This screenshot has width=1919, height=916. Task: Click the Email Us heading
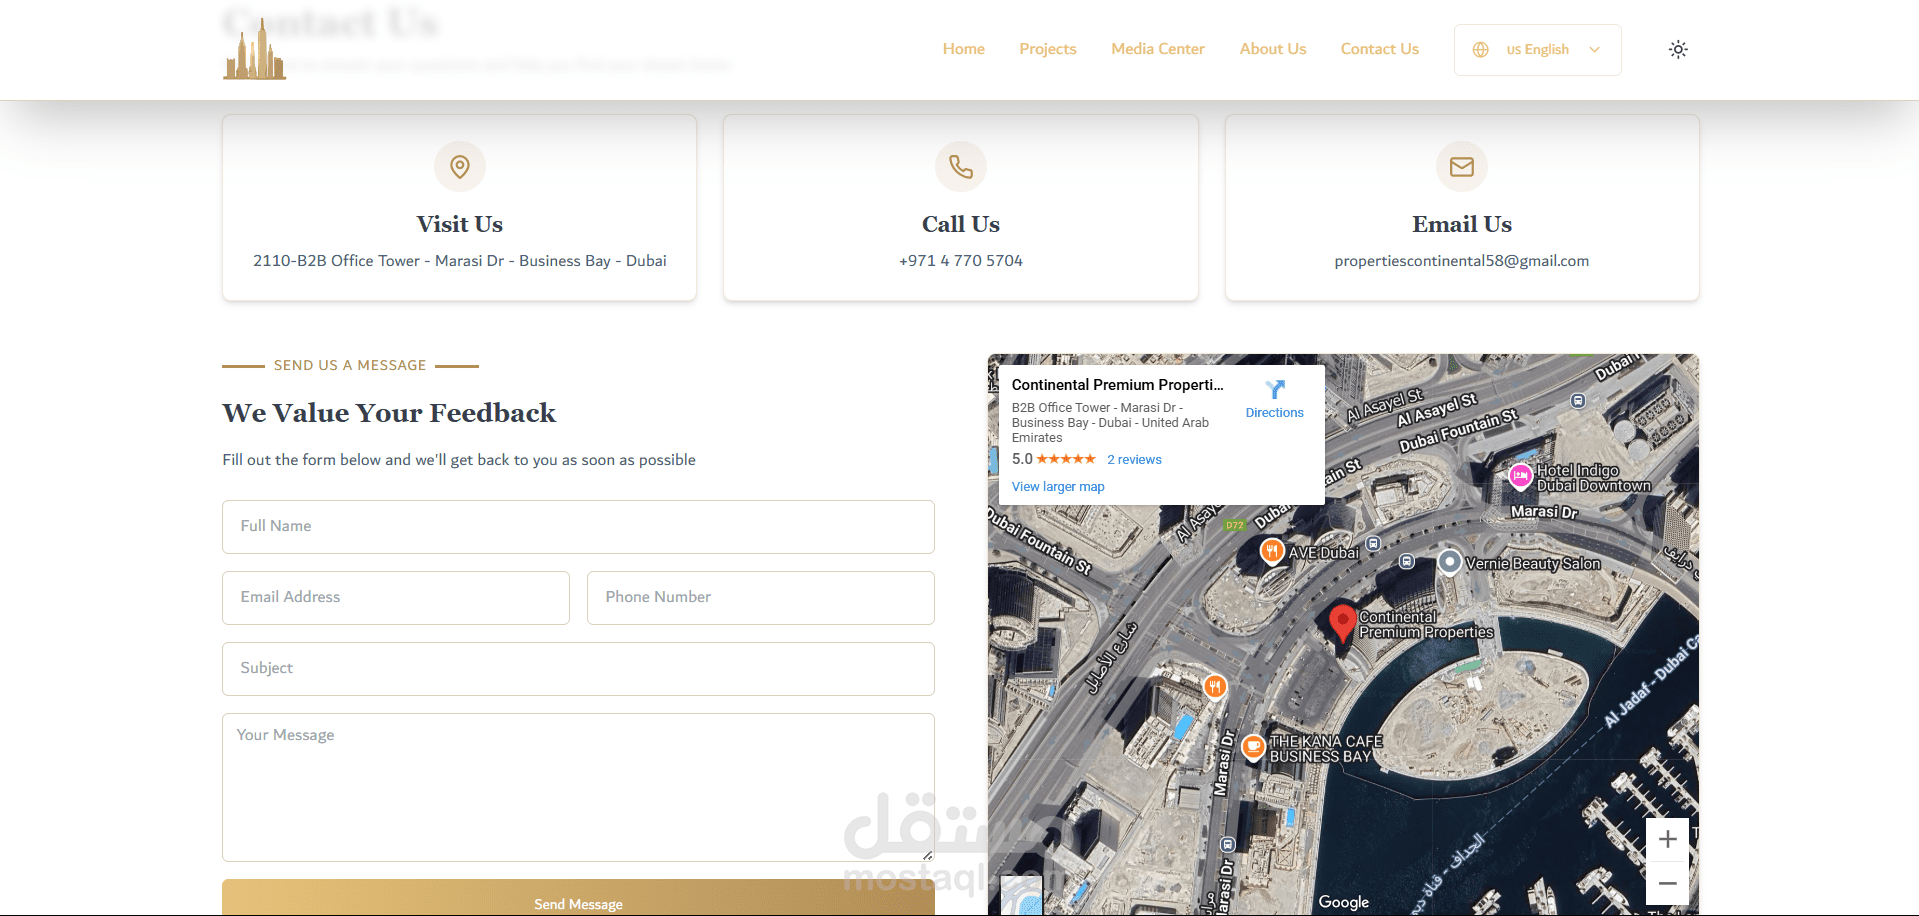[1462, 224]
